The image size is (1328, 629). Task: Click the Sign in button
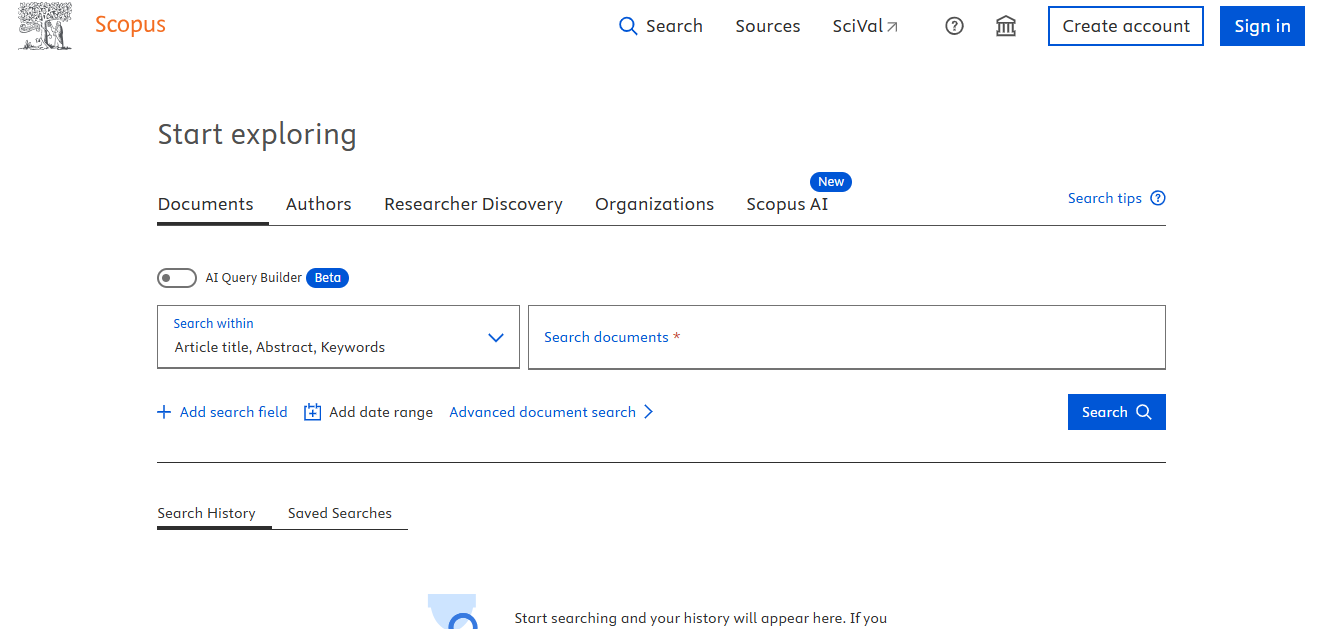click(x=1262, y=26)
